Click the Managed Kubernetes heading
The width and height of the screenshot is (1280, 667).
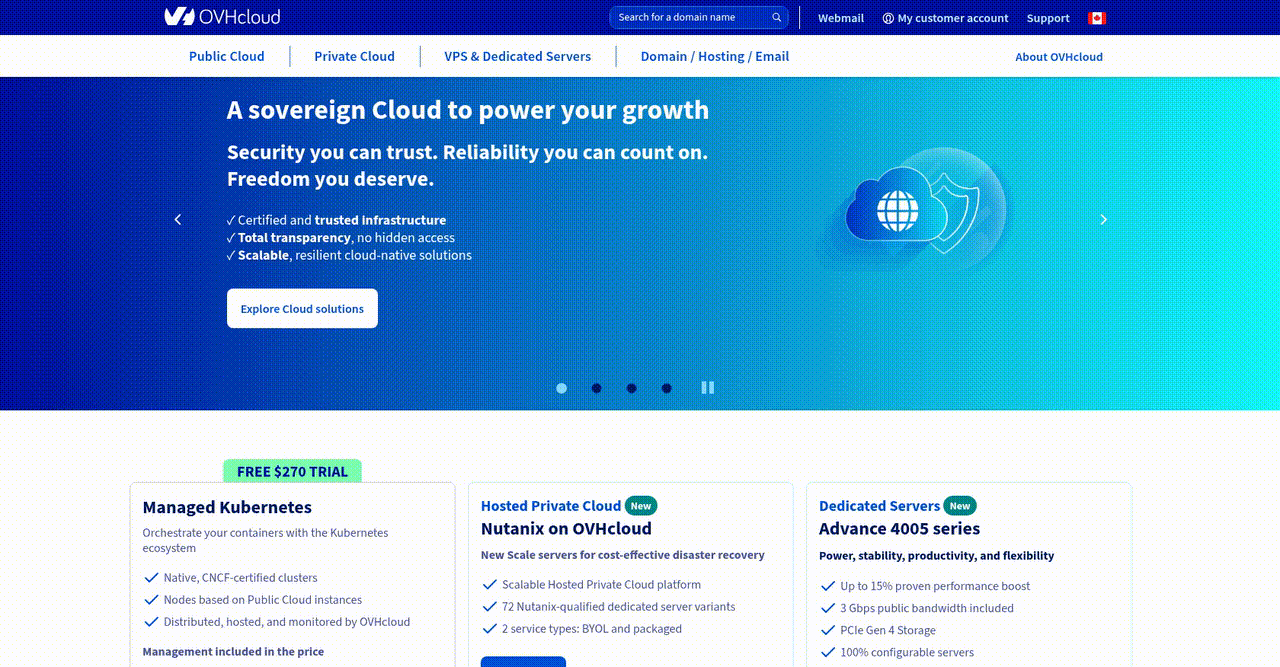coord(227,507)
